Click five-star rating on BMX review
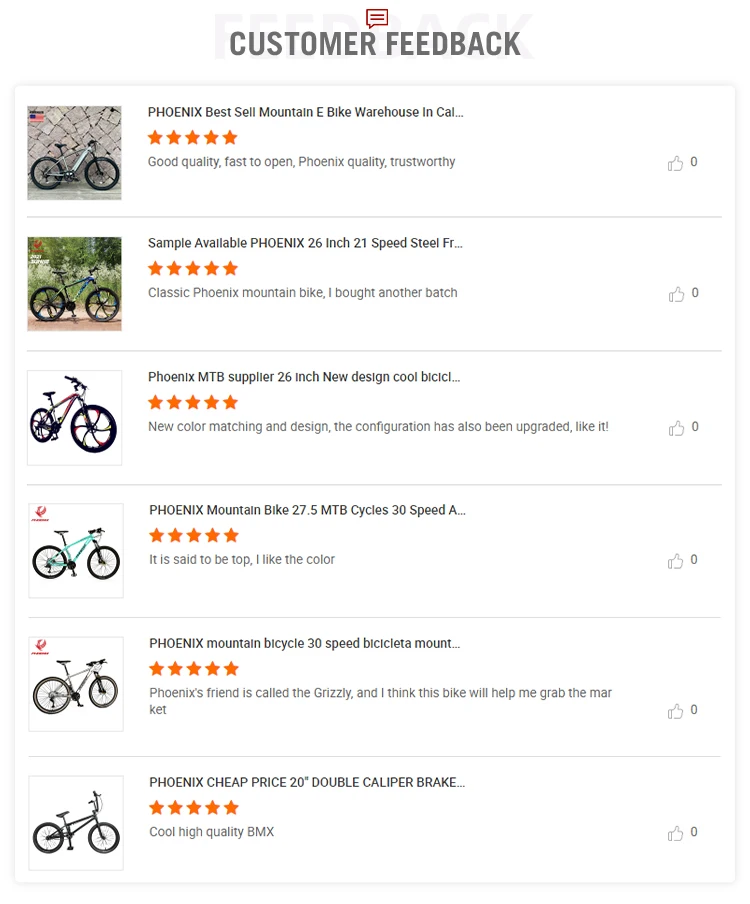Image resolution: width=750 pixels, height=904 pixels. (194, 807)
